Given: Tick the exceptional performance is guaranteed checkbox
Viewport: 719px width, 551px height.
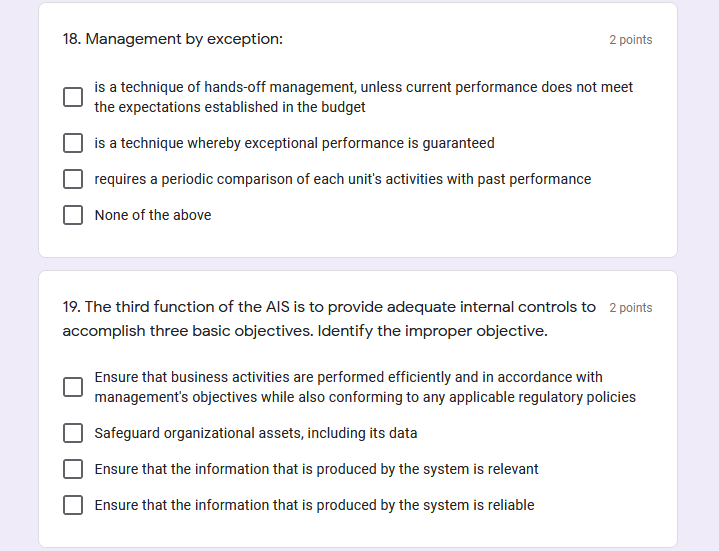Looking at the screenshot, I should click(x=73, y=143).
